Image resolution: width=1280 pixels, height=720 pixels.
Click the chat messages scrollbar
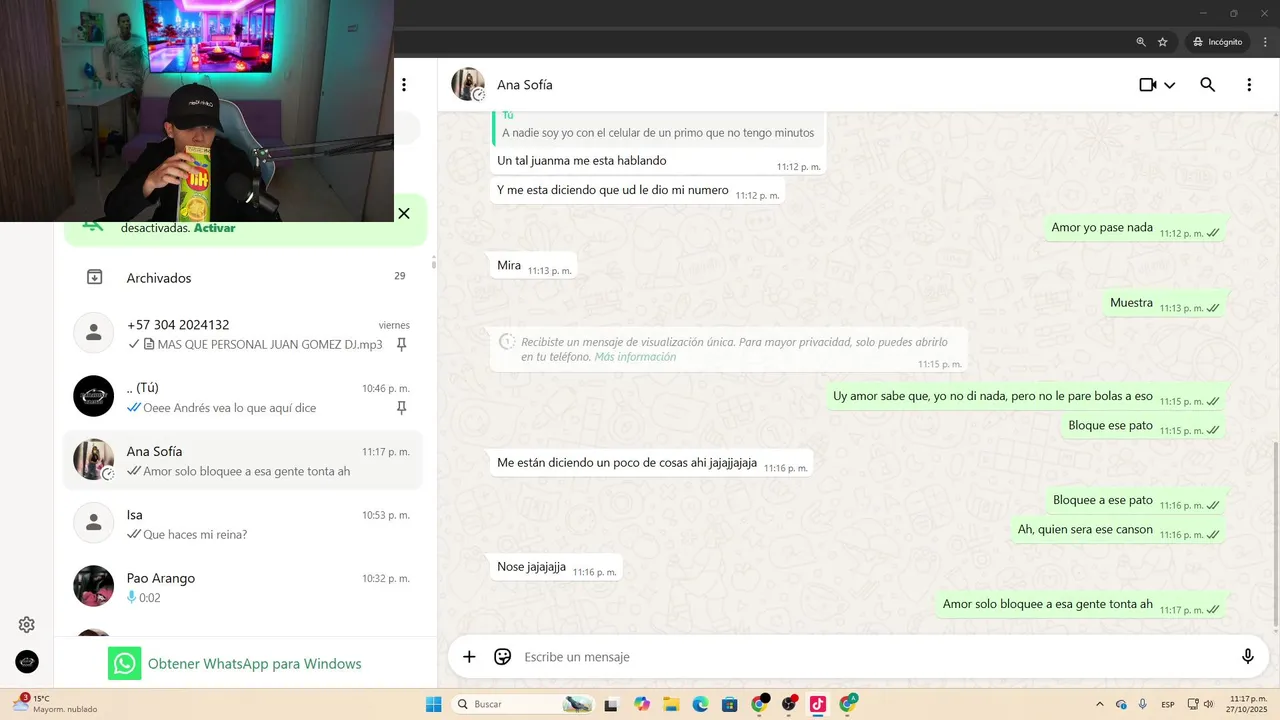click(x=1275, y=535)
